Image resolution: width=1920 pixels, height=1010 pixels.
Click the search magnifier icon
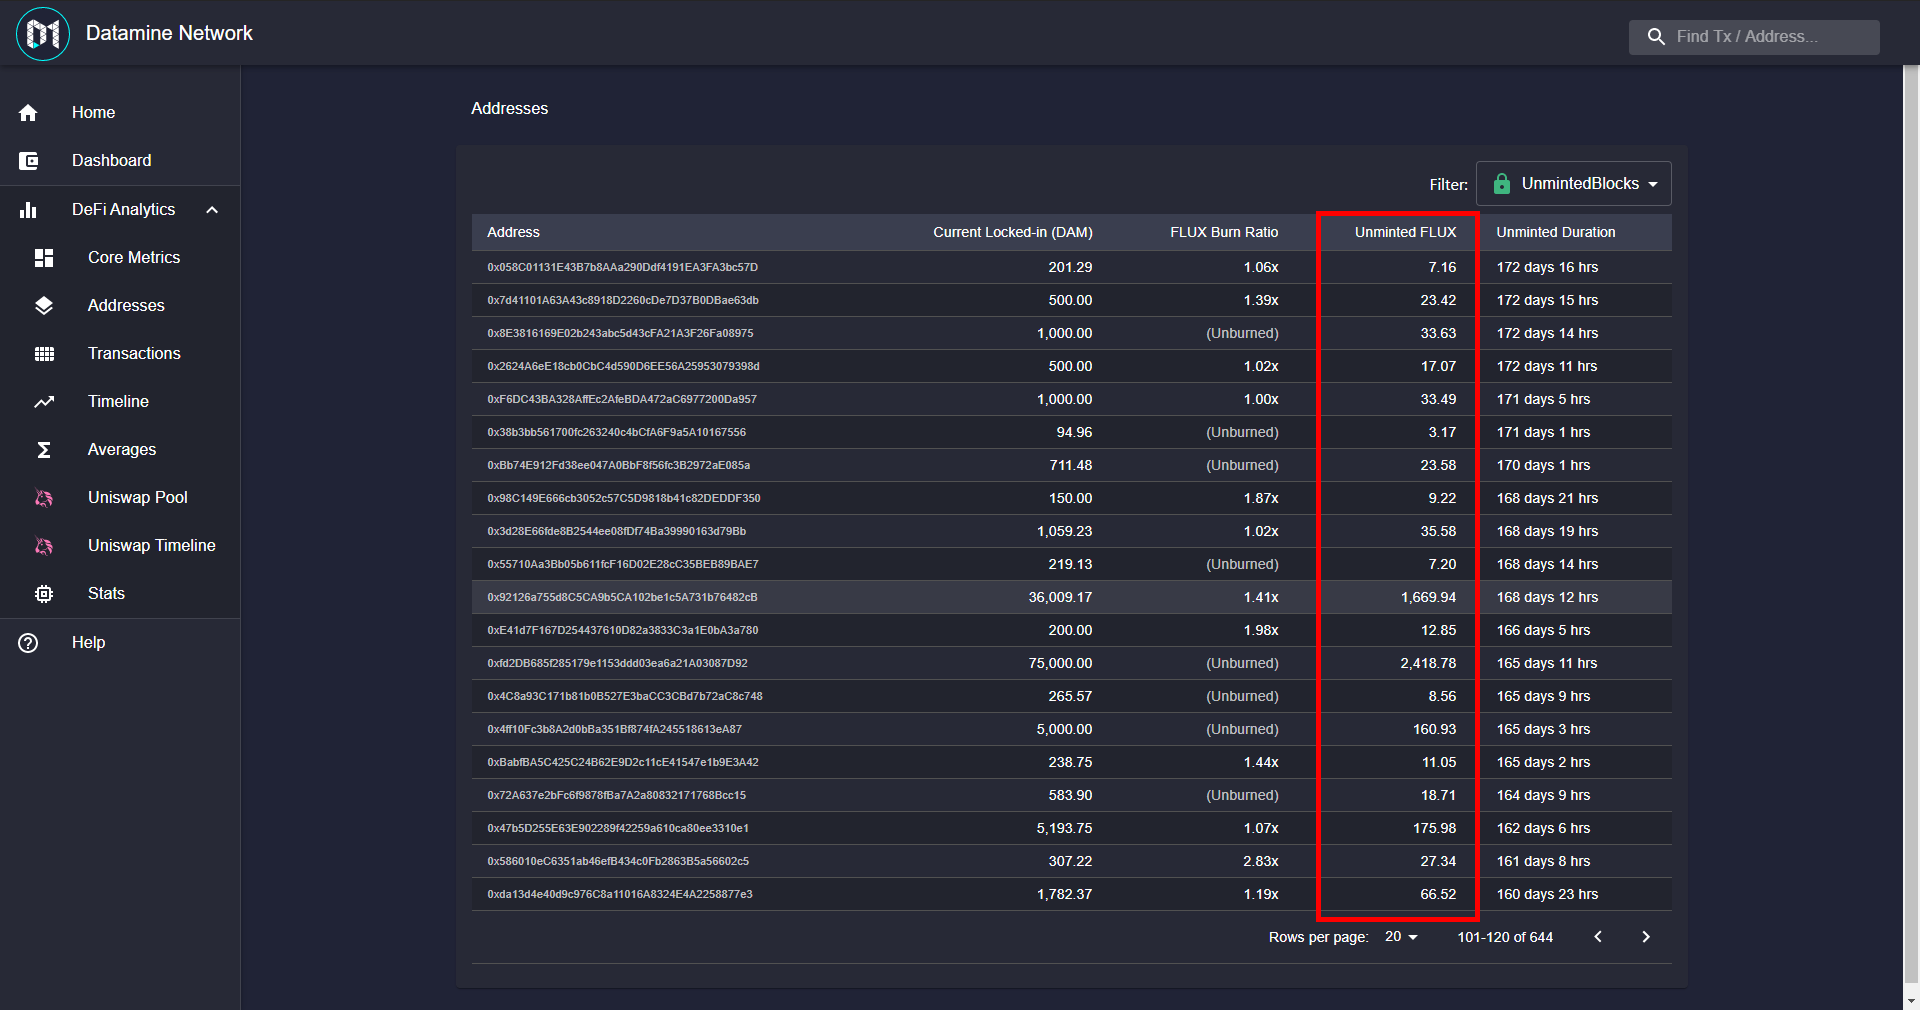coord(1656,37)
